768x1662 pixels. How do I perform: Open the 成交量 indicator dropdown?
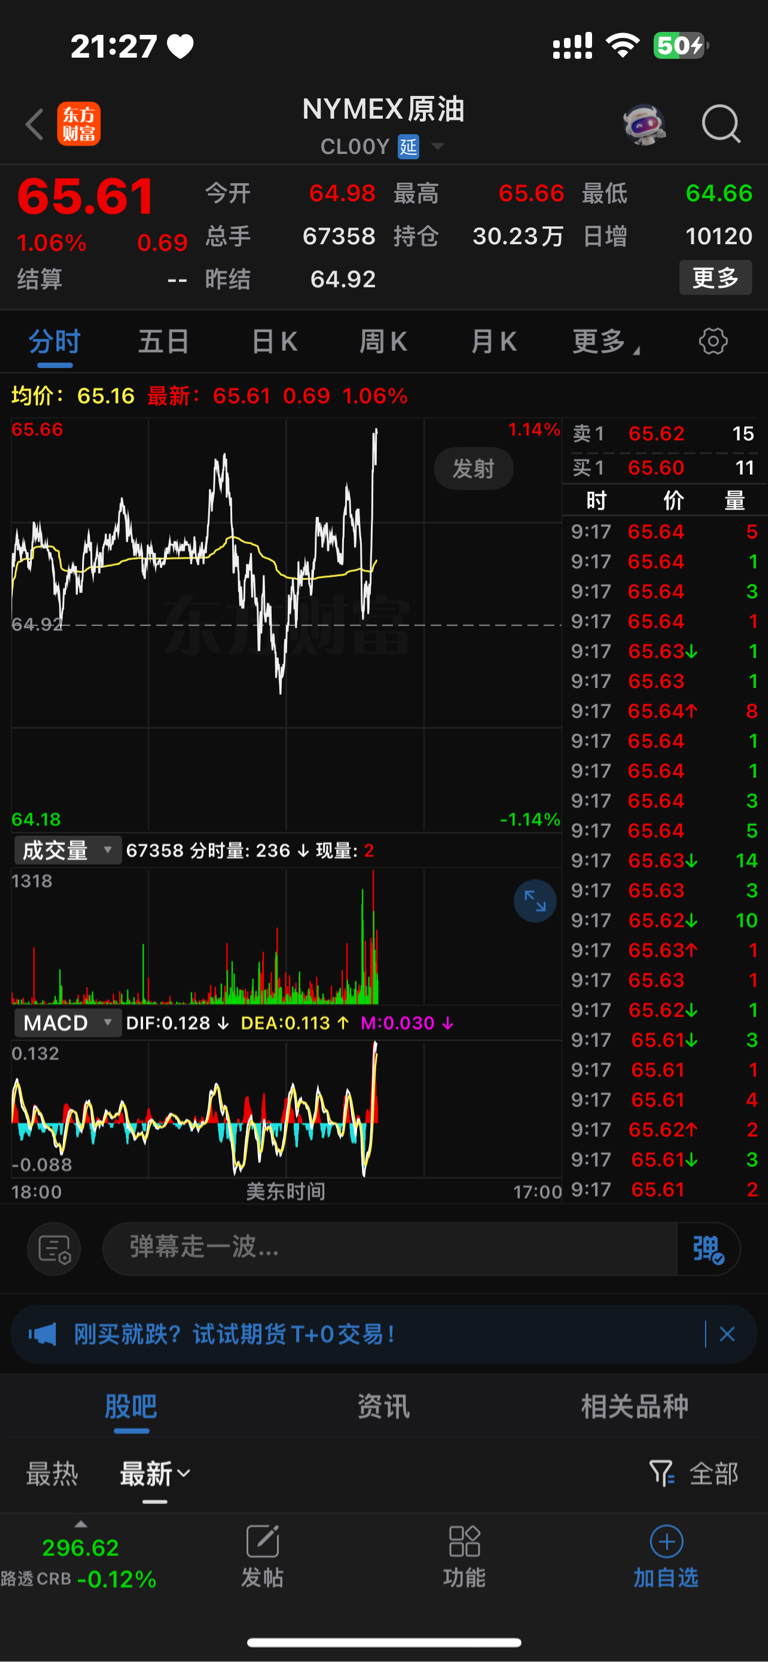[67, 851]
